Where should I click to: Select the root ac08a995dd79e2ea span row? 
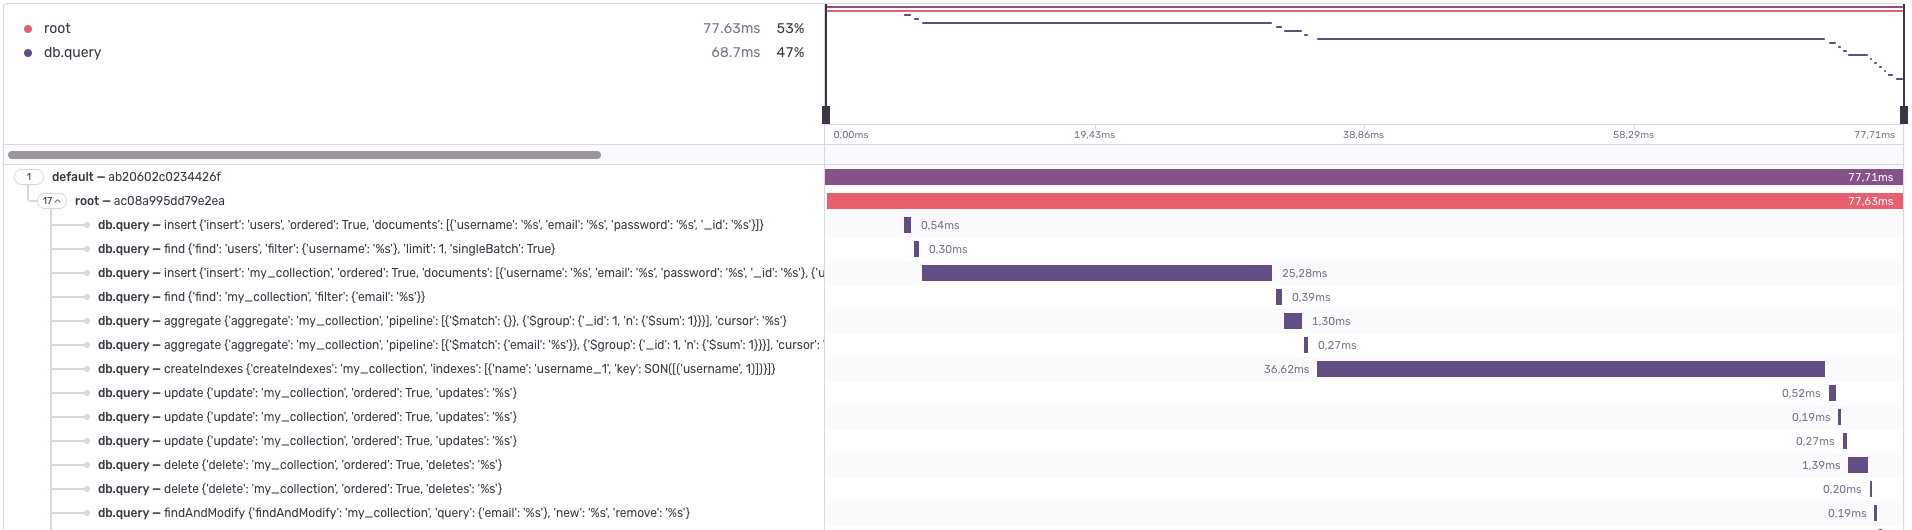150,201
